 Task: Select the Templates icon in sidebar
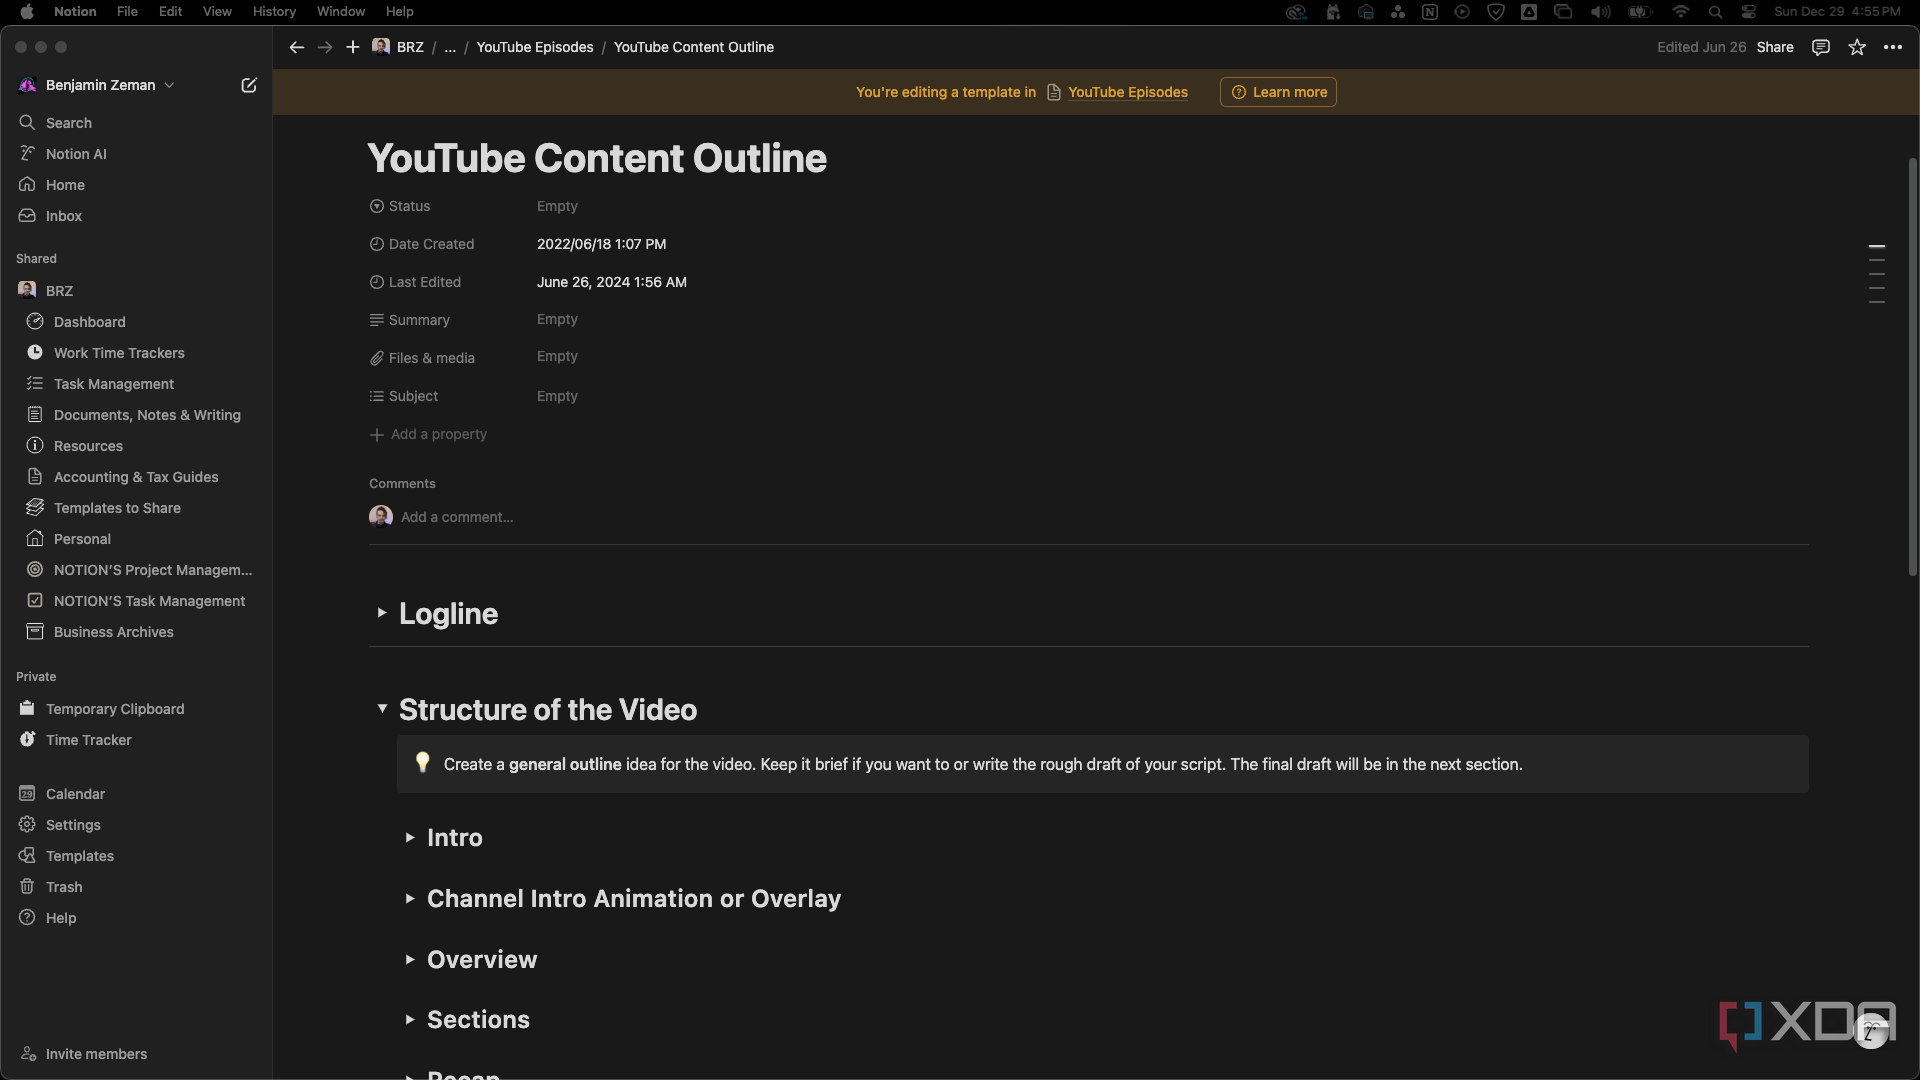click(x=26, y=856)
